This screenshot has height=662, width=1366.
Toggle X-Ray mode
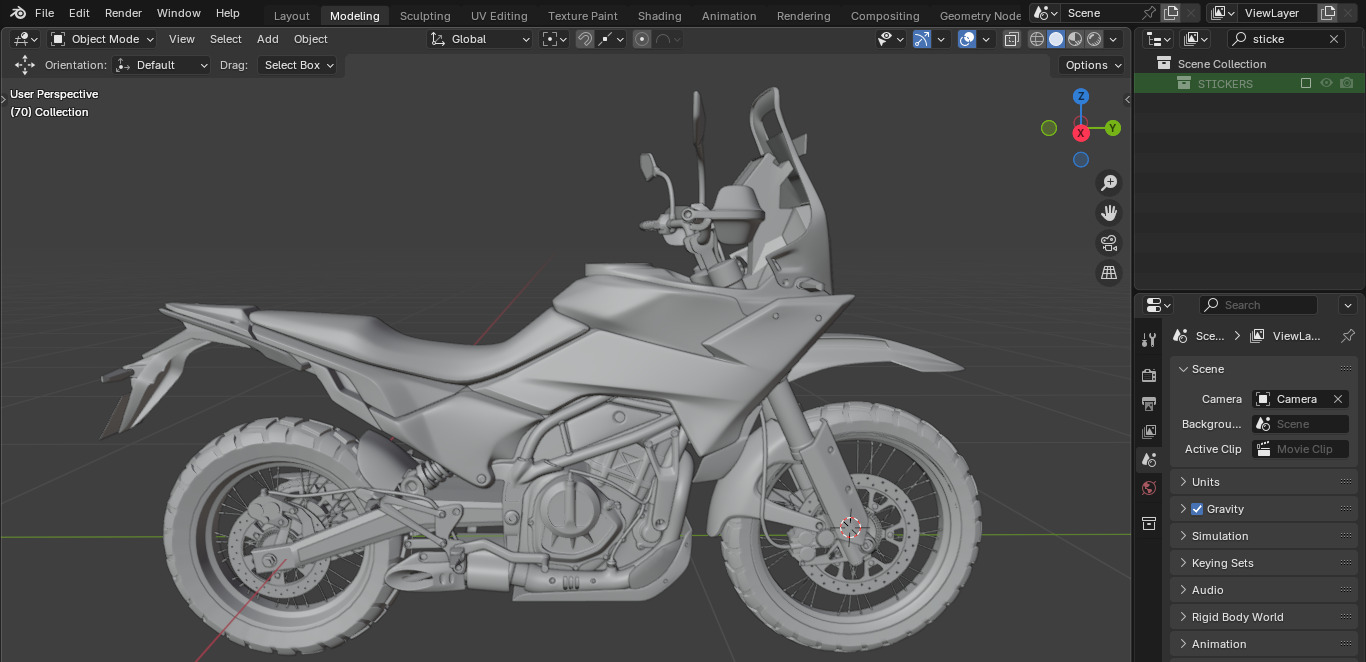[x=1012, y=39]
